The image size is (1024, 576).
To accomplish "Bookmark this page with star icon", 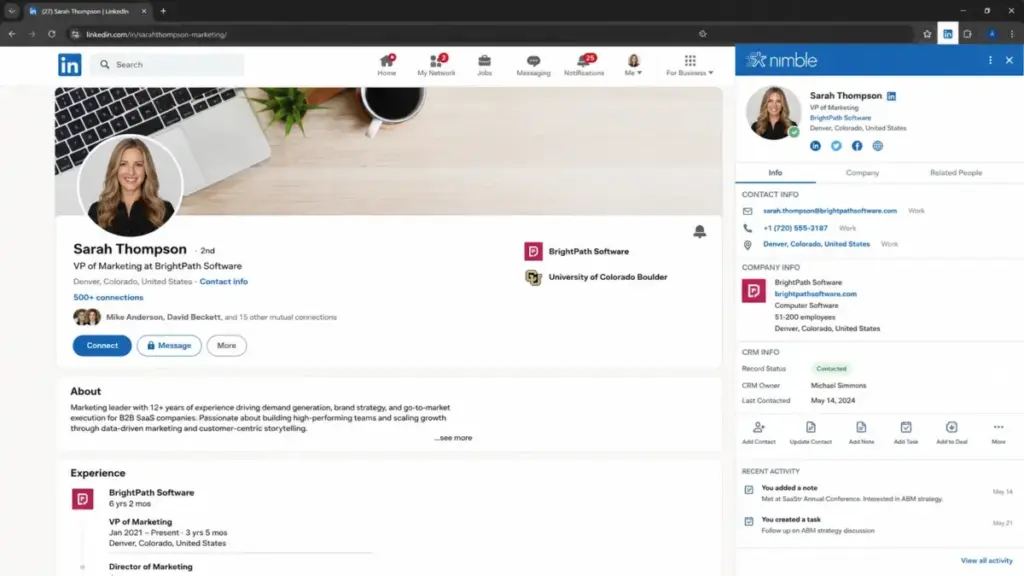I will (927, 34).
